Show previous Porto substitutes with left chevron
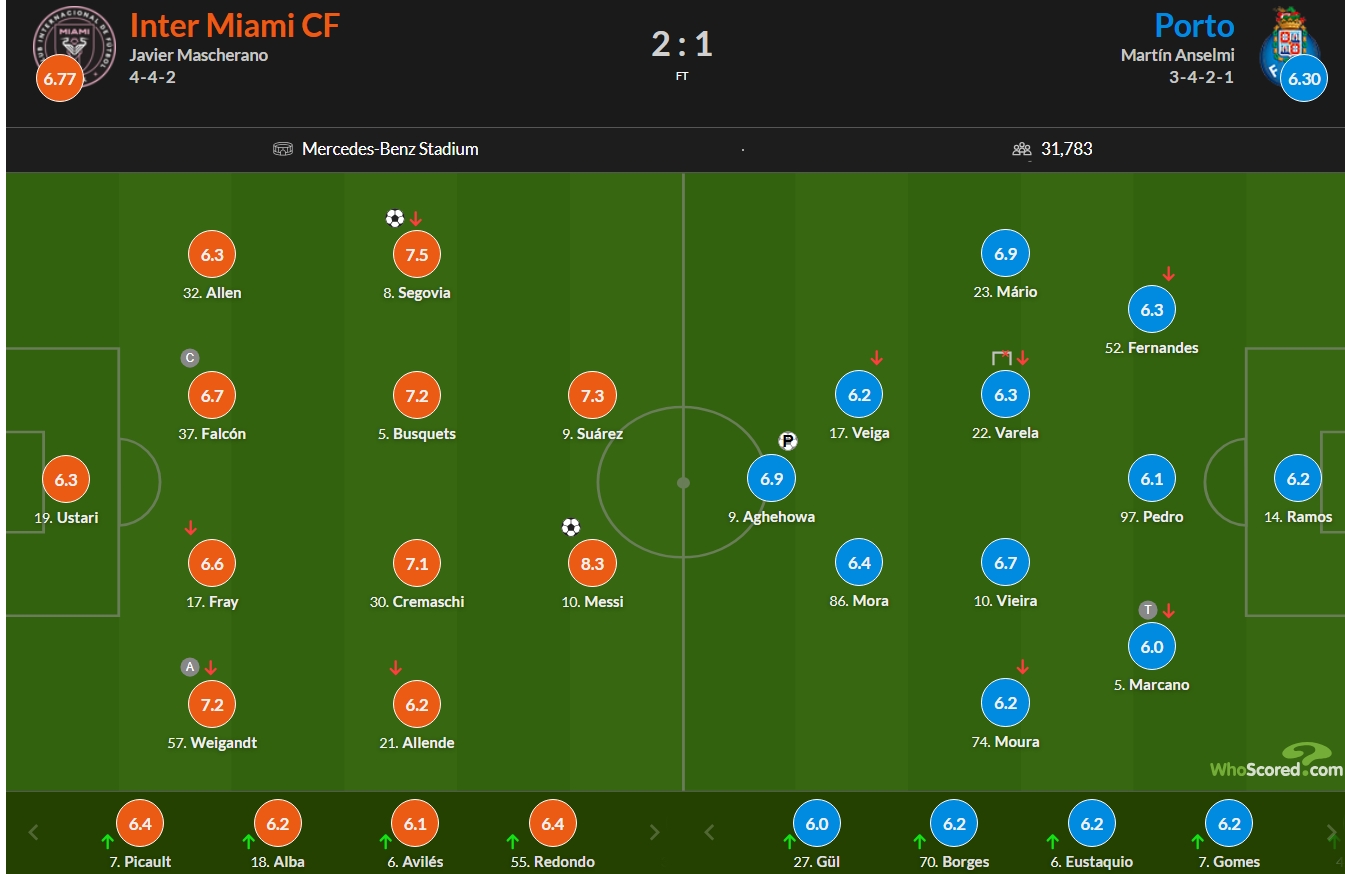The width and height of the screenshot is (1345, 874). tap(710, 832)
